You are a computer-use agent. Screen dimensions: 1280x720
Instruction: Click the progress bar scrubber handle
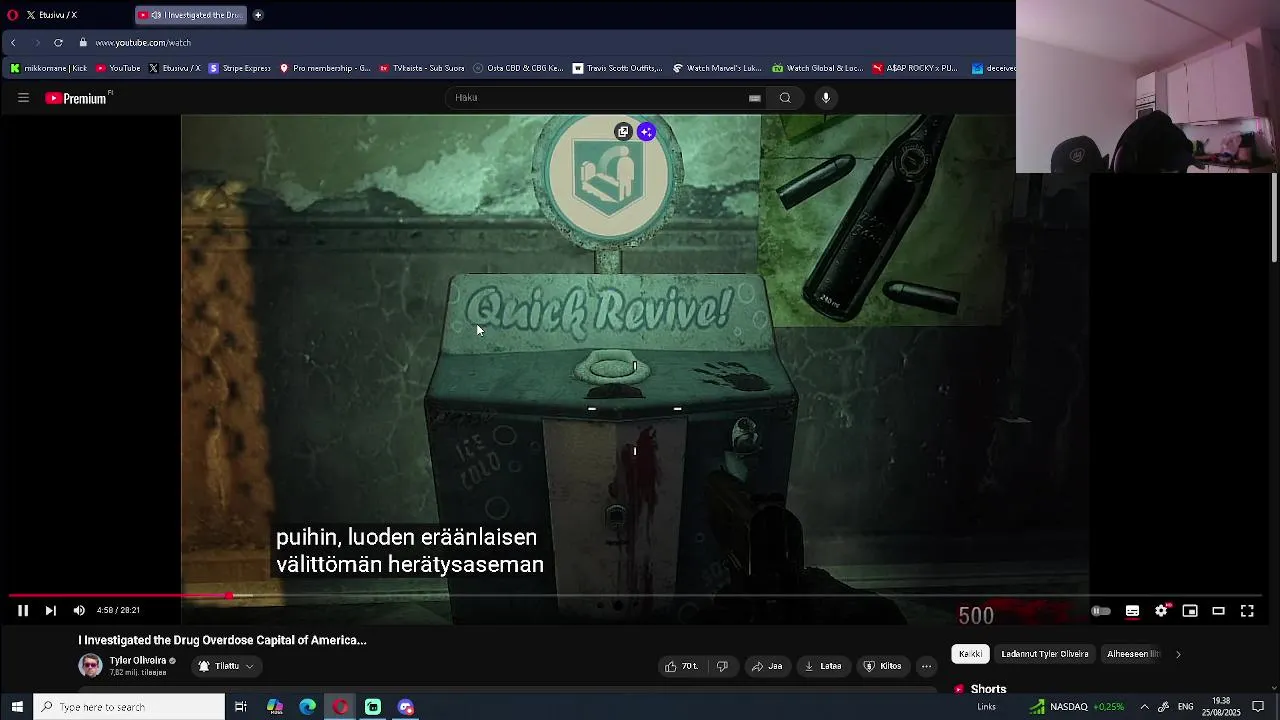[x=230, y=596]
